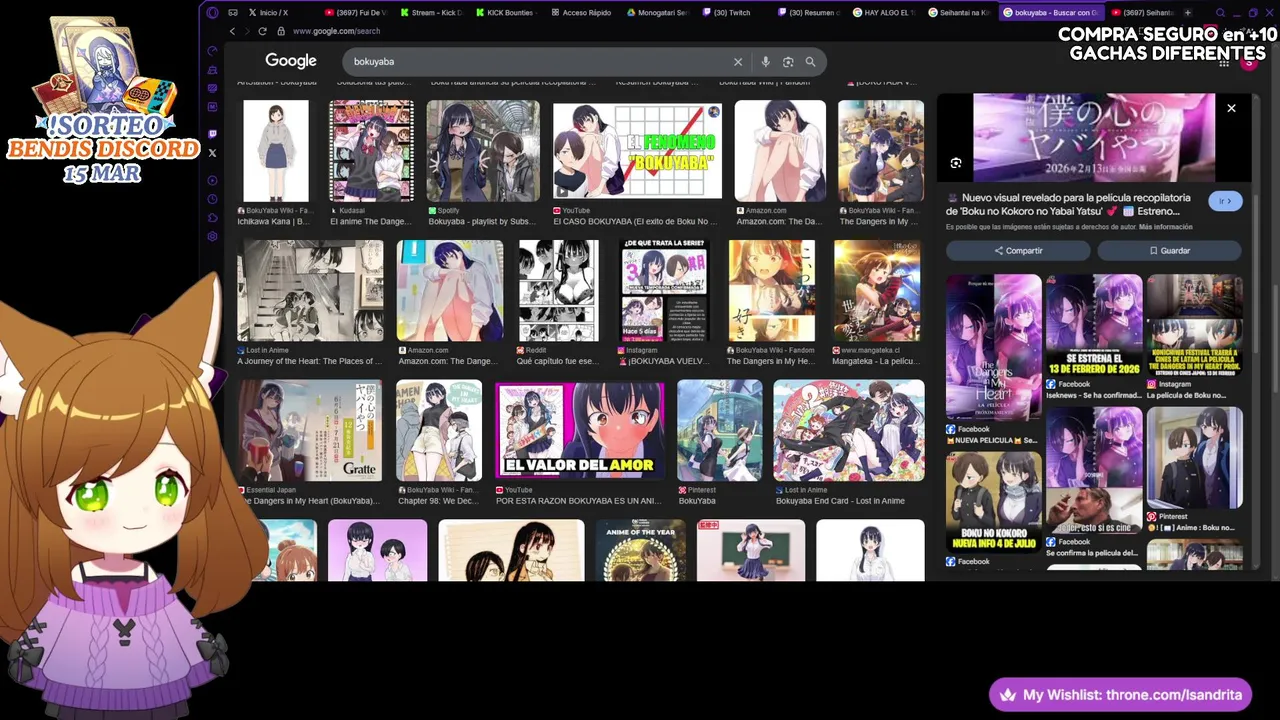Open the large preview image in the side panel

pos(1094,138)
